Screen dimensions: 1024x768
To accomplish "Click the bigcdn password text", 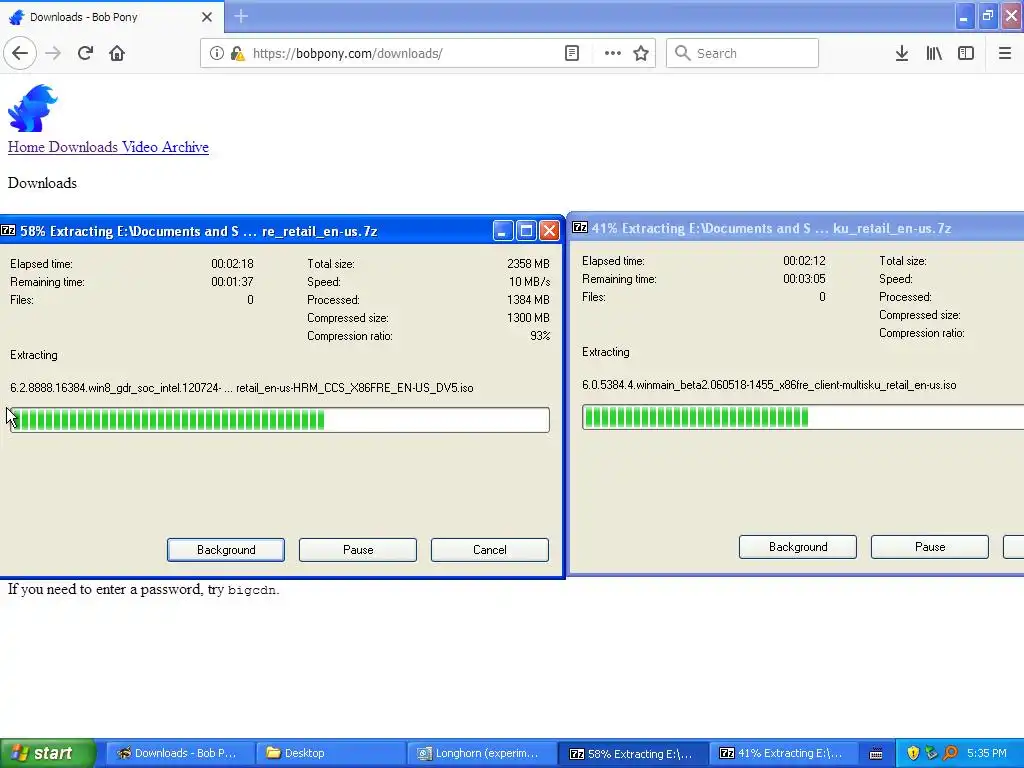I will tap(252, 590).
